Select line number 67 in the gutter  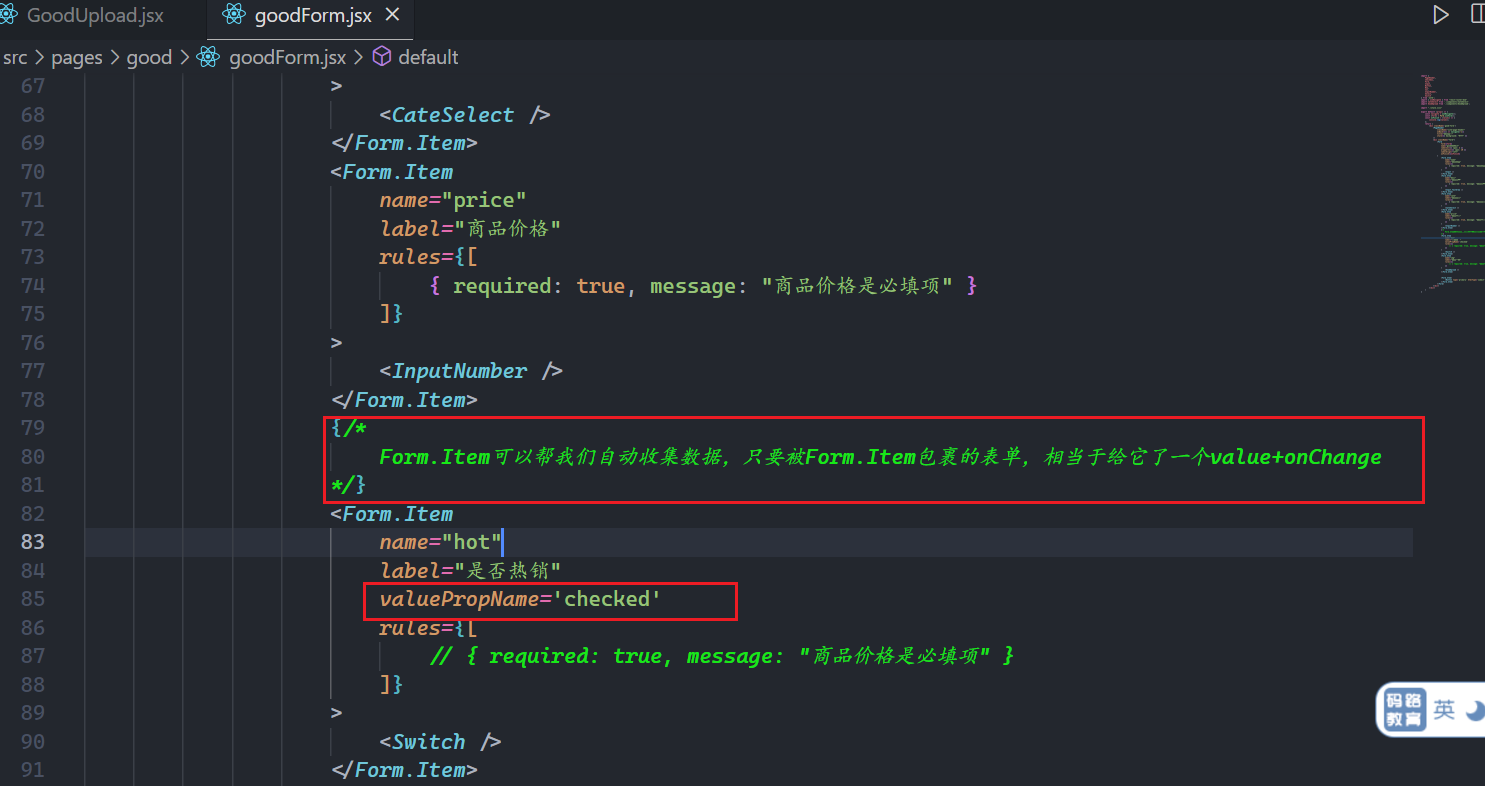(33, 86)
